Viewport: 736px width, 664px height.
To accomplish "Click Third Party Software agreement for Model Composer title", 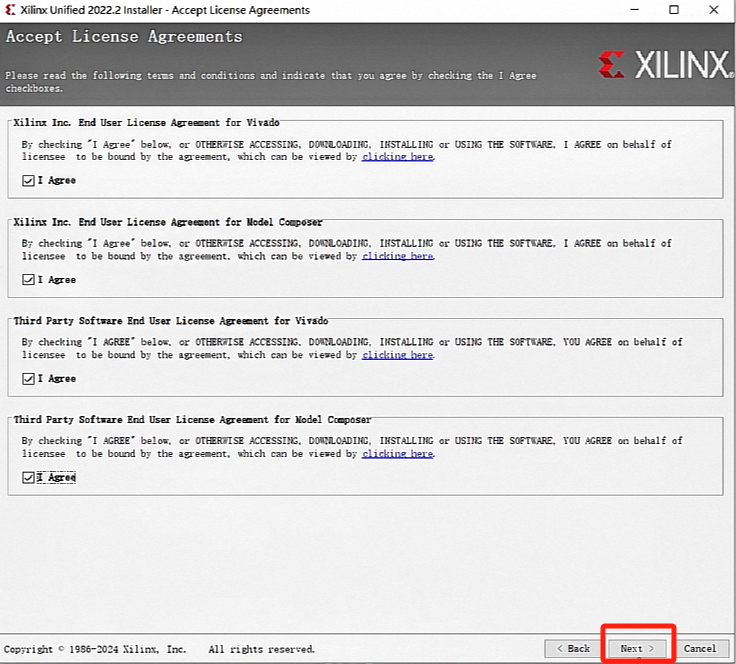I will [192, 420].
